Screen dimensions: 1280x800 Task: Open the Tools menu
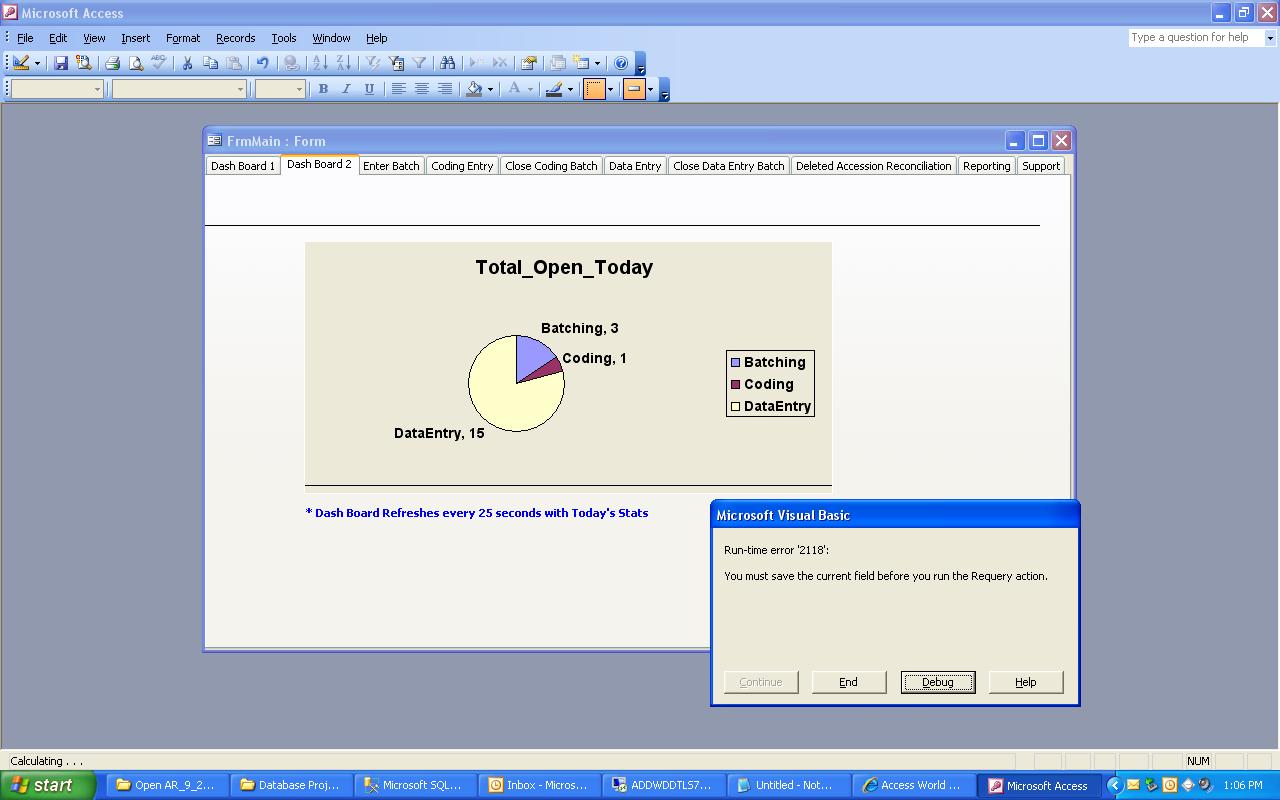tap(284, 38)
